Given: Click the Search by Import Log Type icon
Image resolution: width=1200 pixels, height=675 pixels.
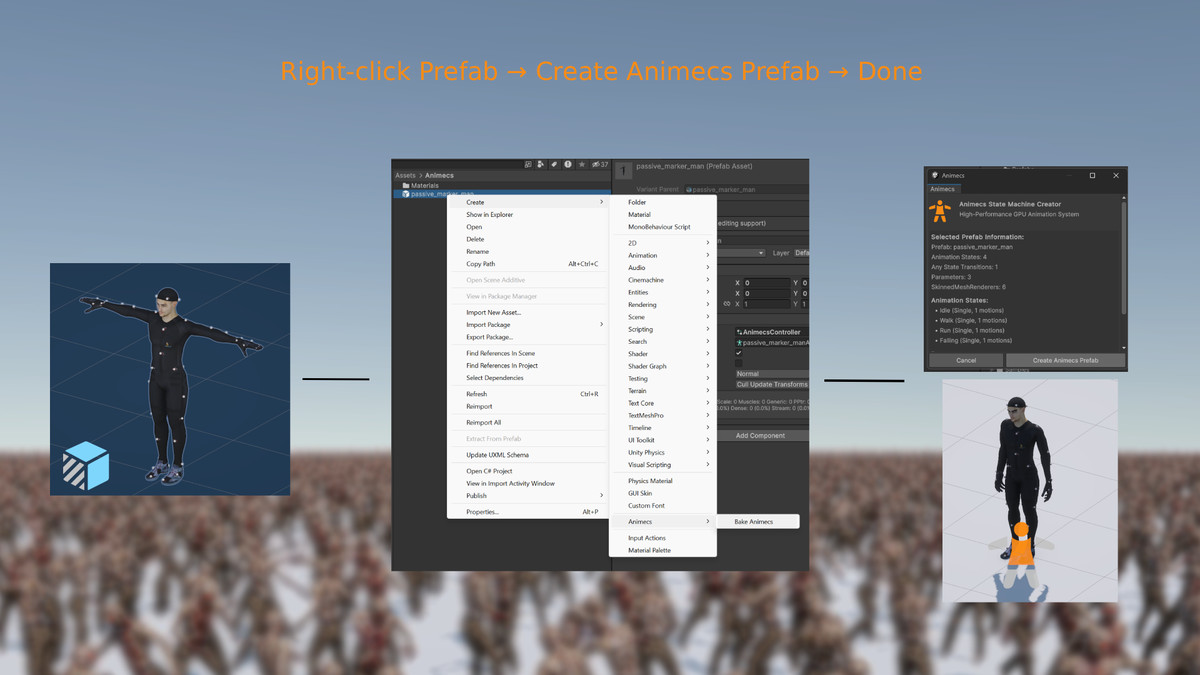Looking at the screenshot, I should [568, 164].
